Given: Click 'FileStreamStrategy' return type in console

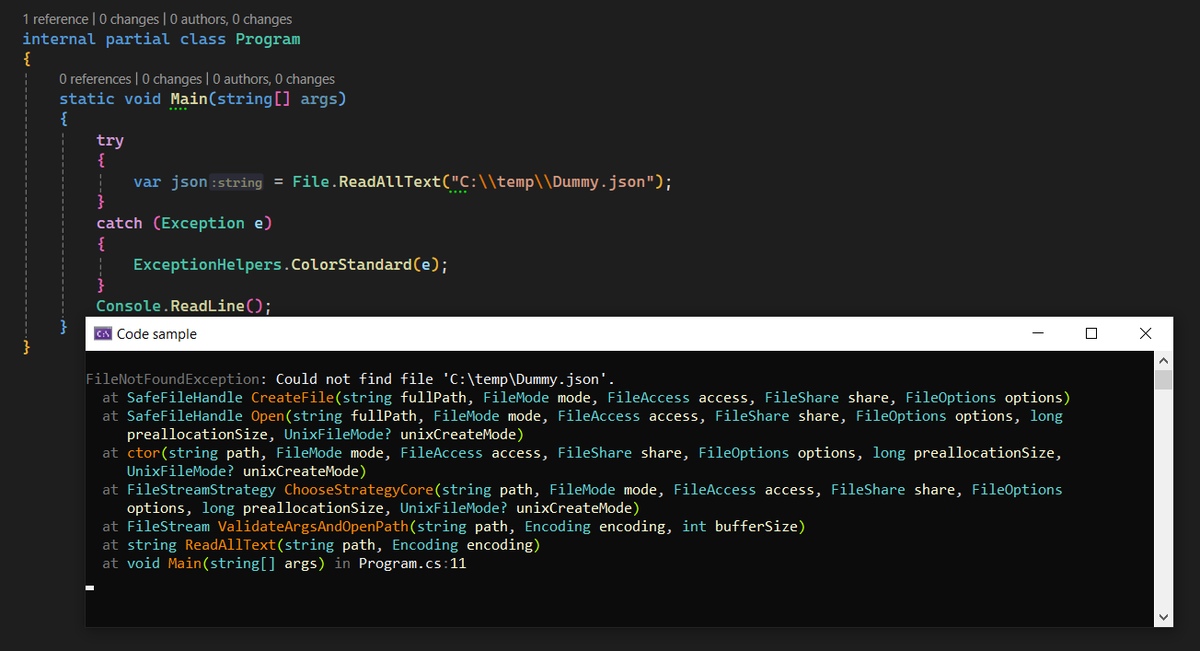Looking at the screenshot, I should click(201, 490).
